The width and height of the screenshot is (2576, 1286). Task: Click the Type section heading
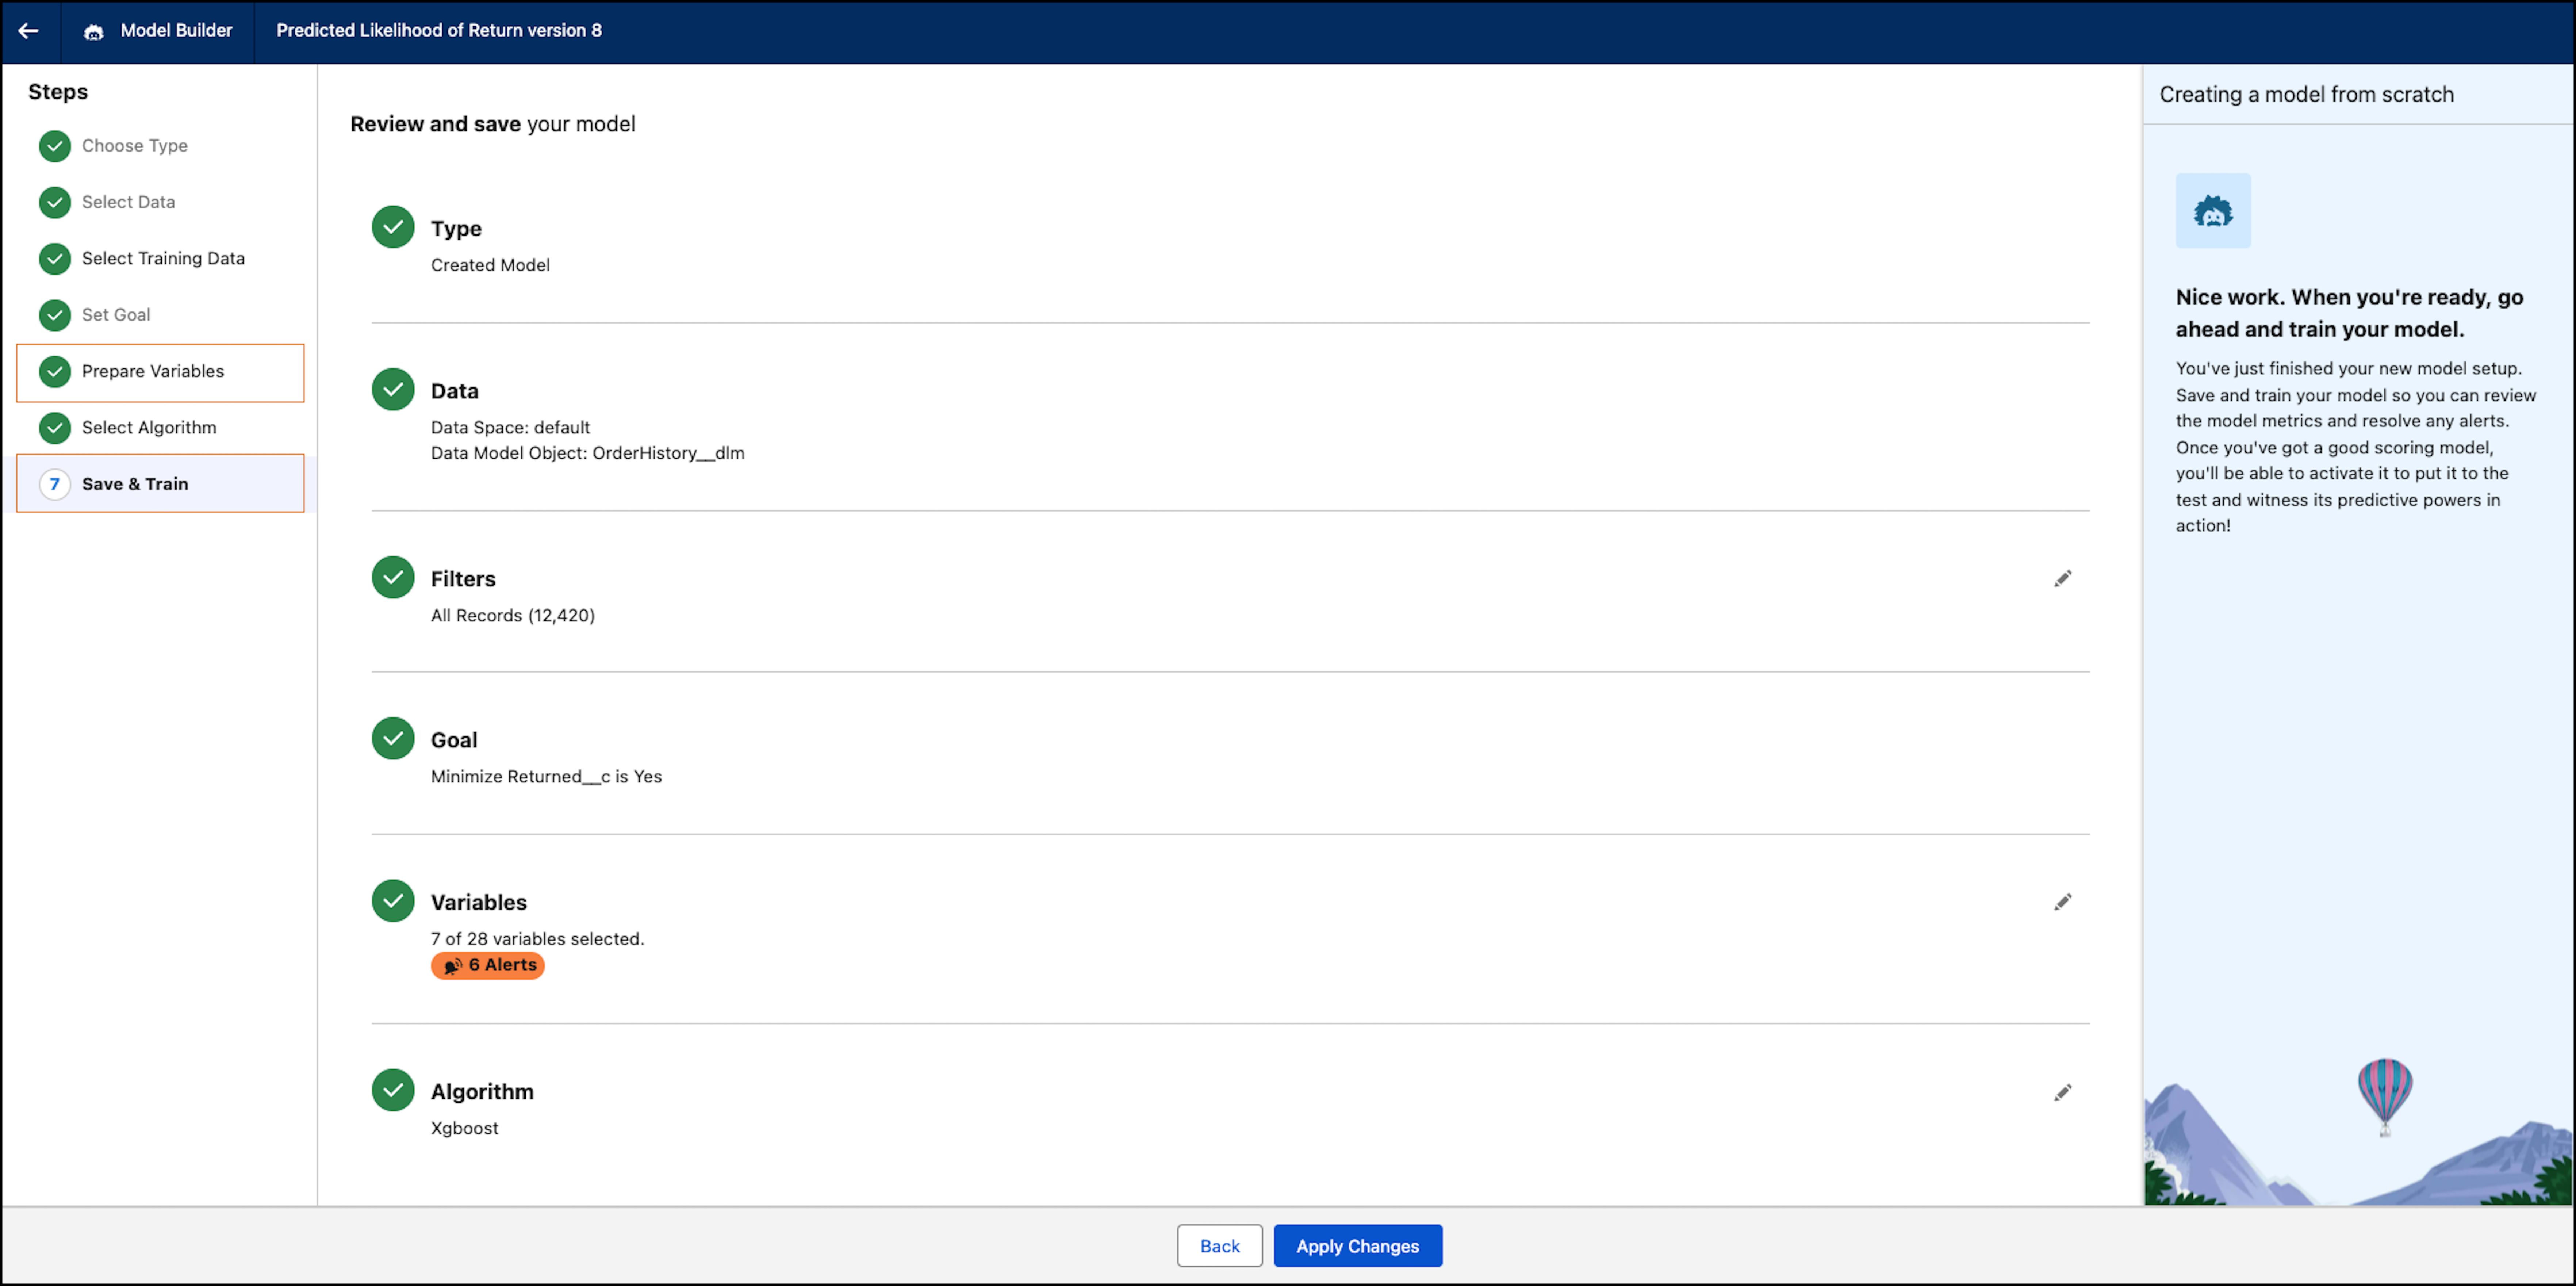[456, 229]
